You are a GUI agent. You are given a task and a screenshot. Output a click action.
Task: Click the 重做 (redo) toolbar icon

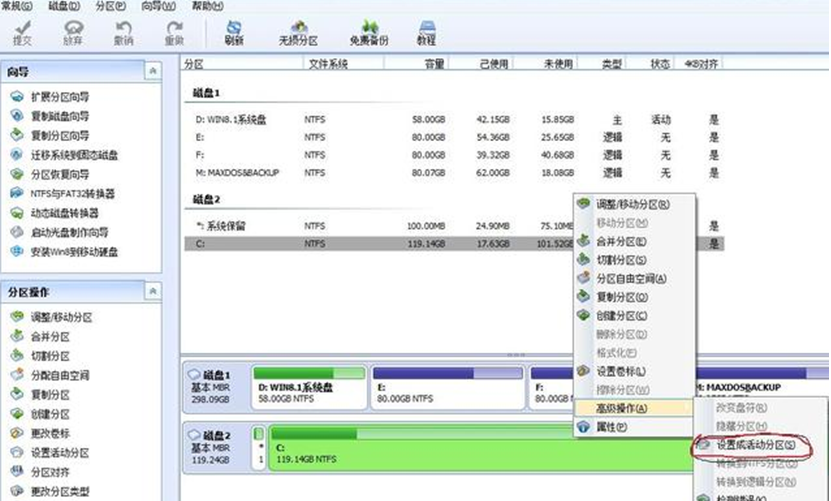click(x=173, y=32)
